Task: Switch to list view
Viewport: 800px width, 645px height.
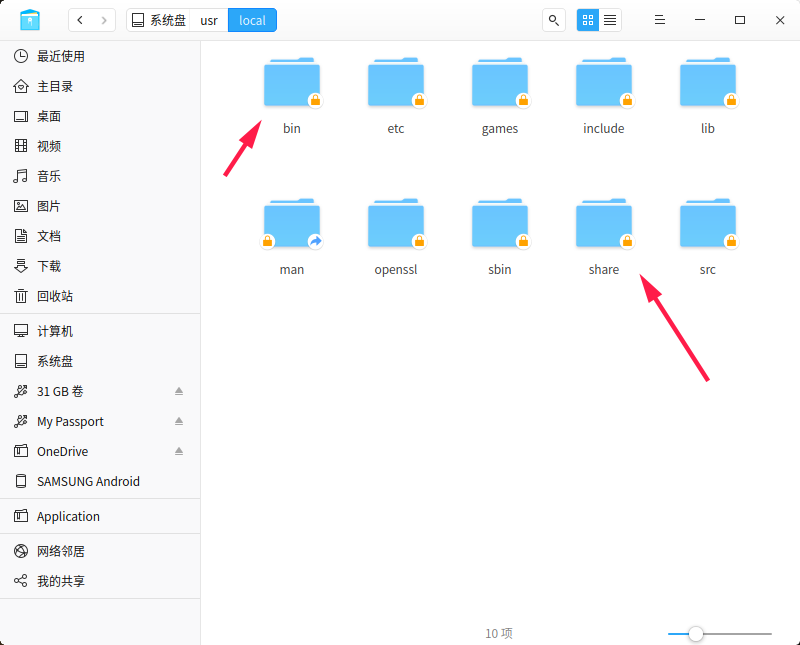Action: (610, 20)
